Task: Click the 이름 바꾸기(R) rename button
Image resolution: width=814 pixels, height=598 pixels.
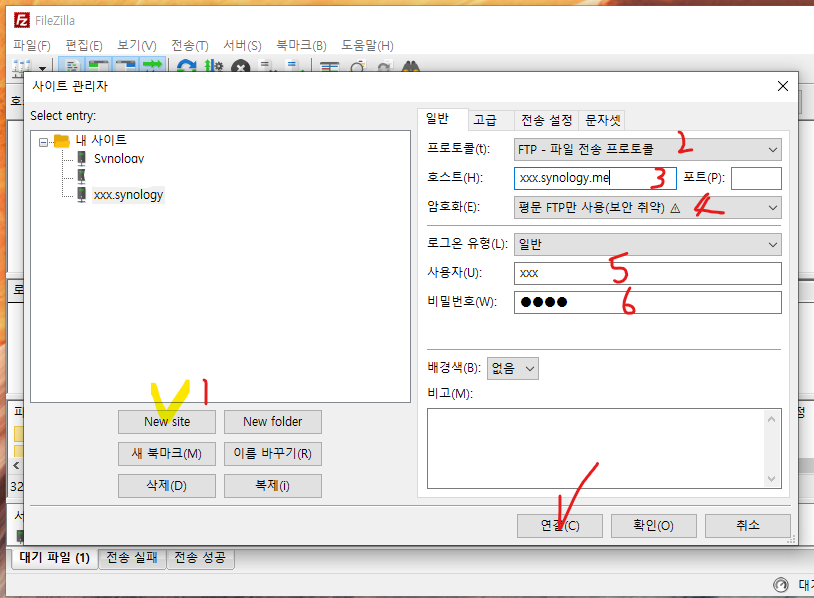Action: 273,454
